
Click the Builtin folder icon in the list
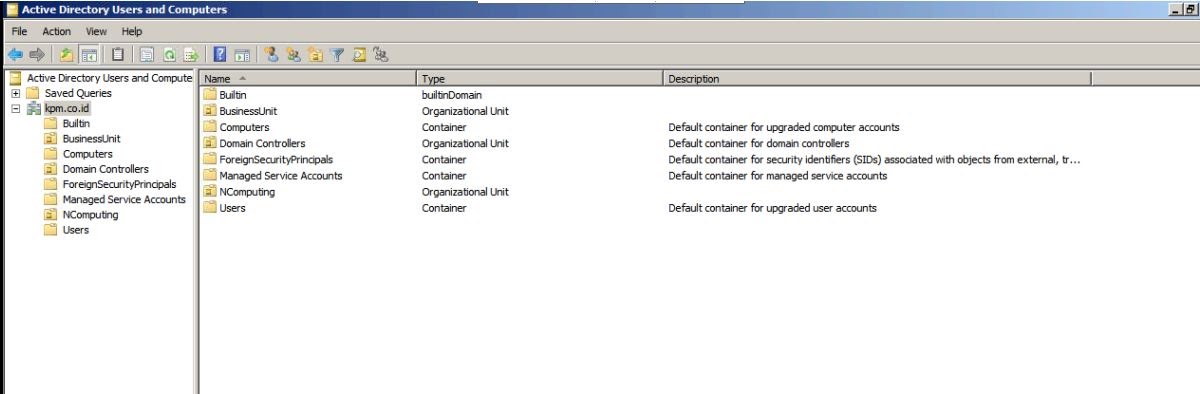(x=210, y=94)
